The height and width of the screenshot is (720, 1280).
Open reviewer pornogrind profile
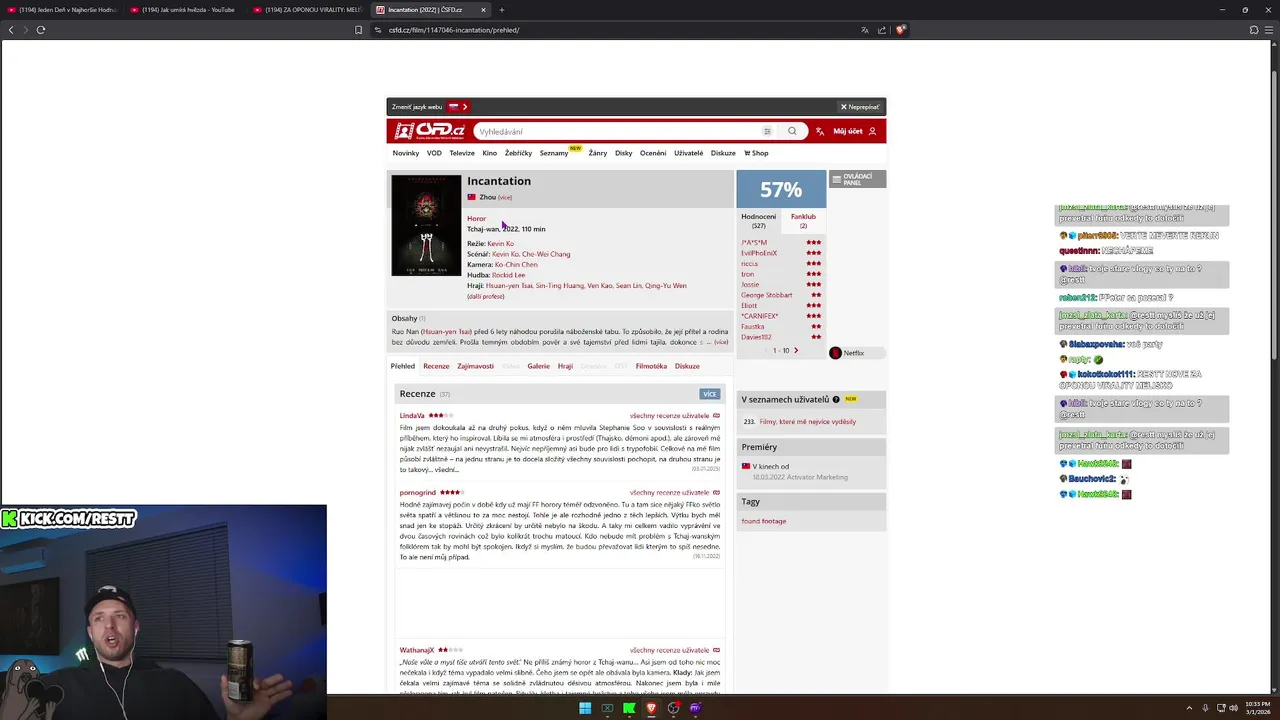pos(418,493)
